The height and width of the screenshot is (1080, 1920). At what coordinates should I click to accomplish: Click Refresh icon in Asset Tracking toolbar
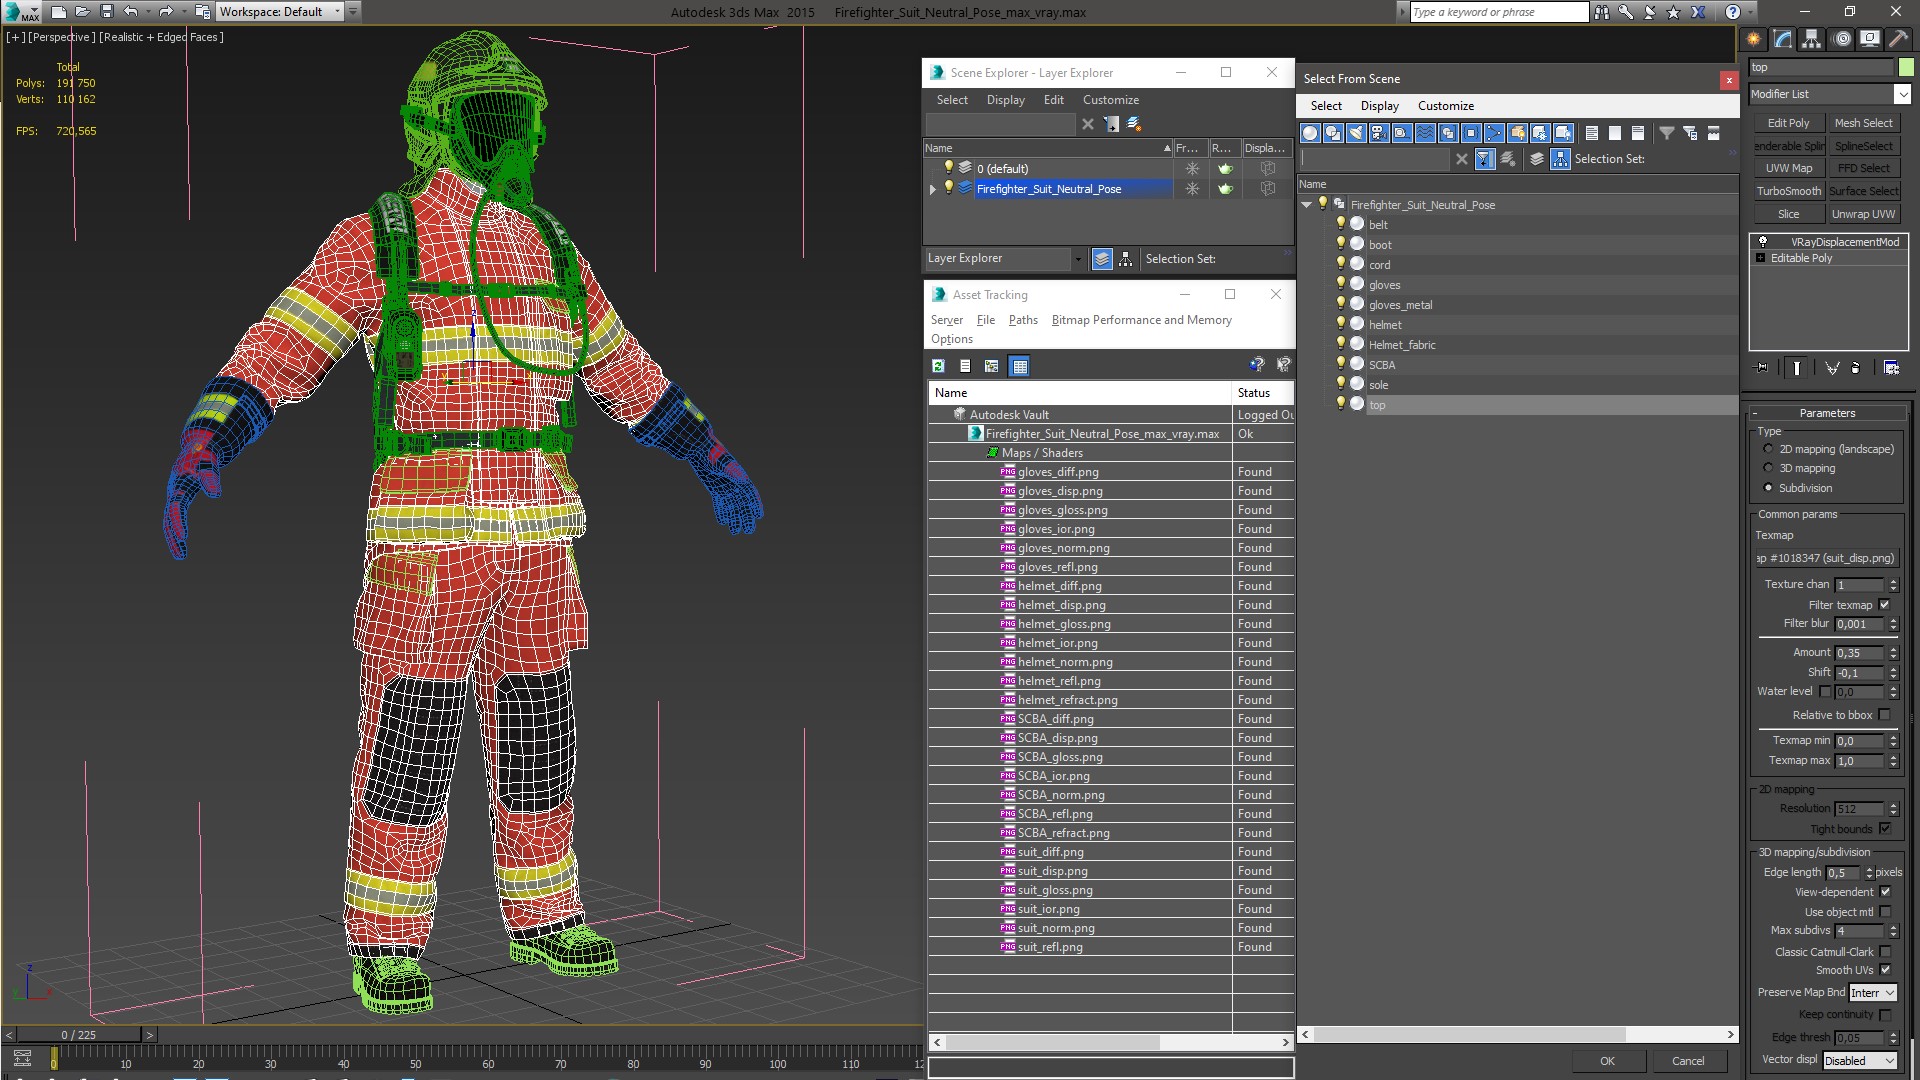pyautogui.click(x=938, y=366)
